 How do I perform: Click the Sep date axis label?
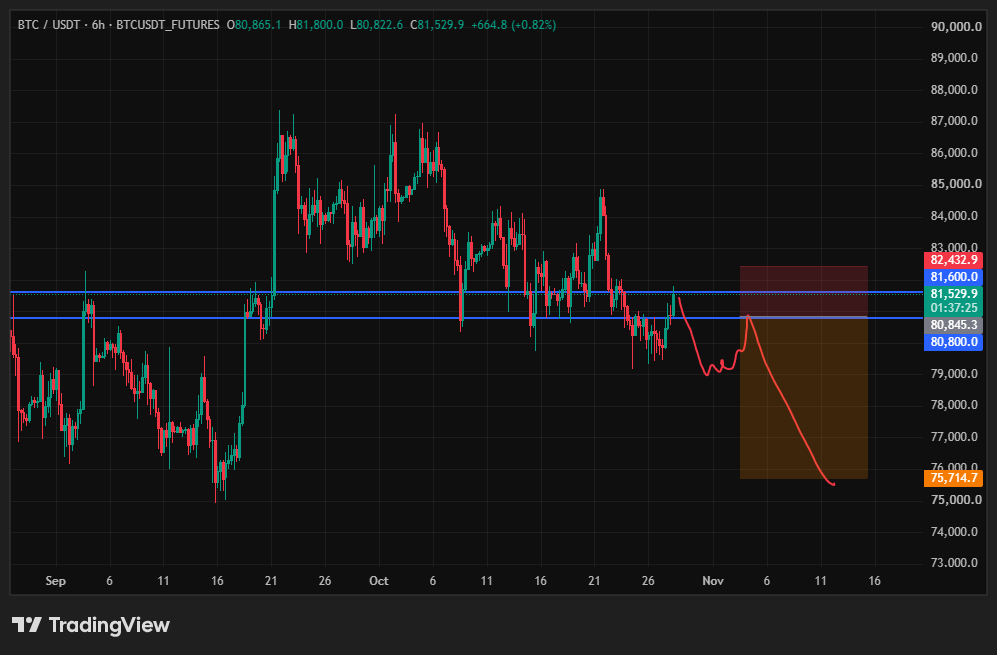click(55, 581)
